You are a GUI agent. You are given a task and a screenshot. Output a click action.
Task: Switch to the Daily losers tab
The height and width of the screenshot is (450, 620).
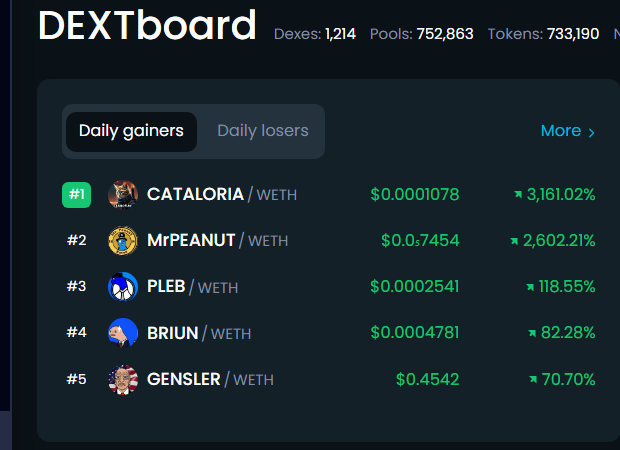(x=263, y=131)
